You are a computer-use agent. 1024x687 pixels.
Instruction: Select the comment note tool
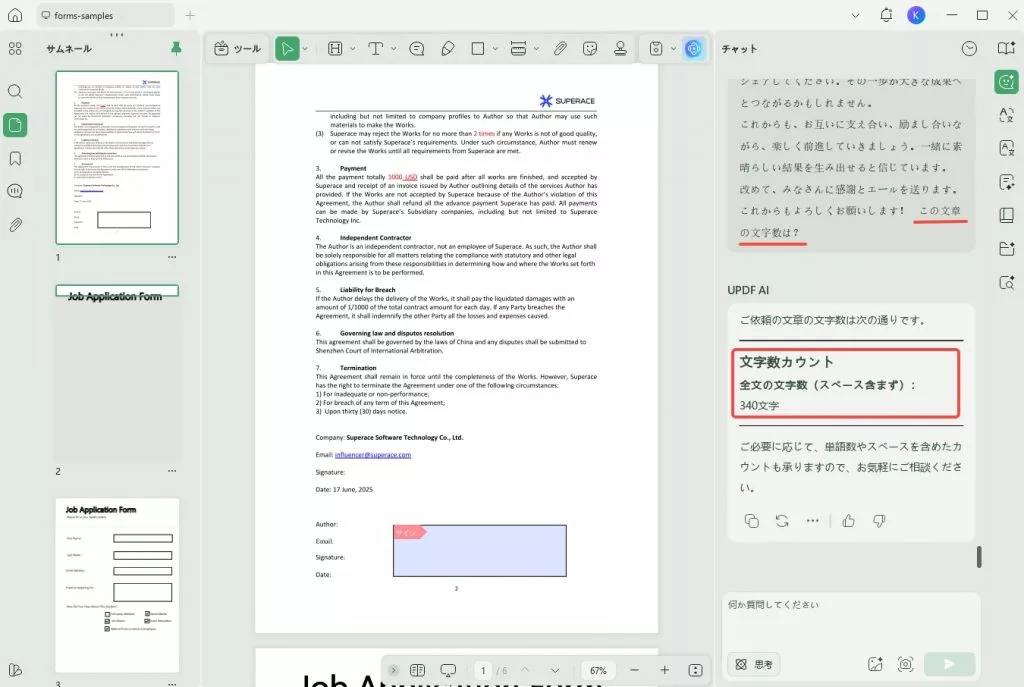coord(417,48)
